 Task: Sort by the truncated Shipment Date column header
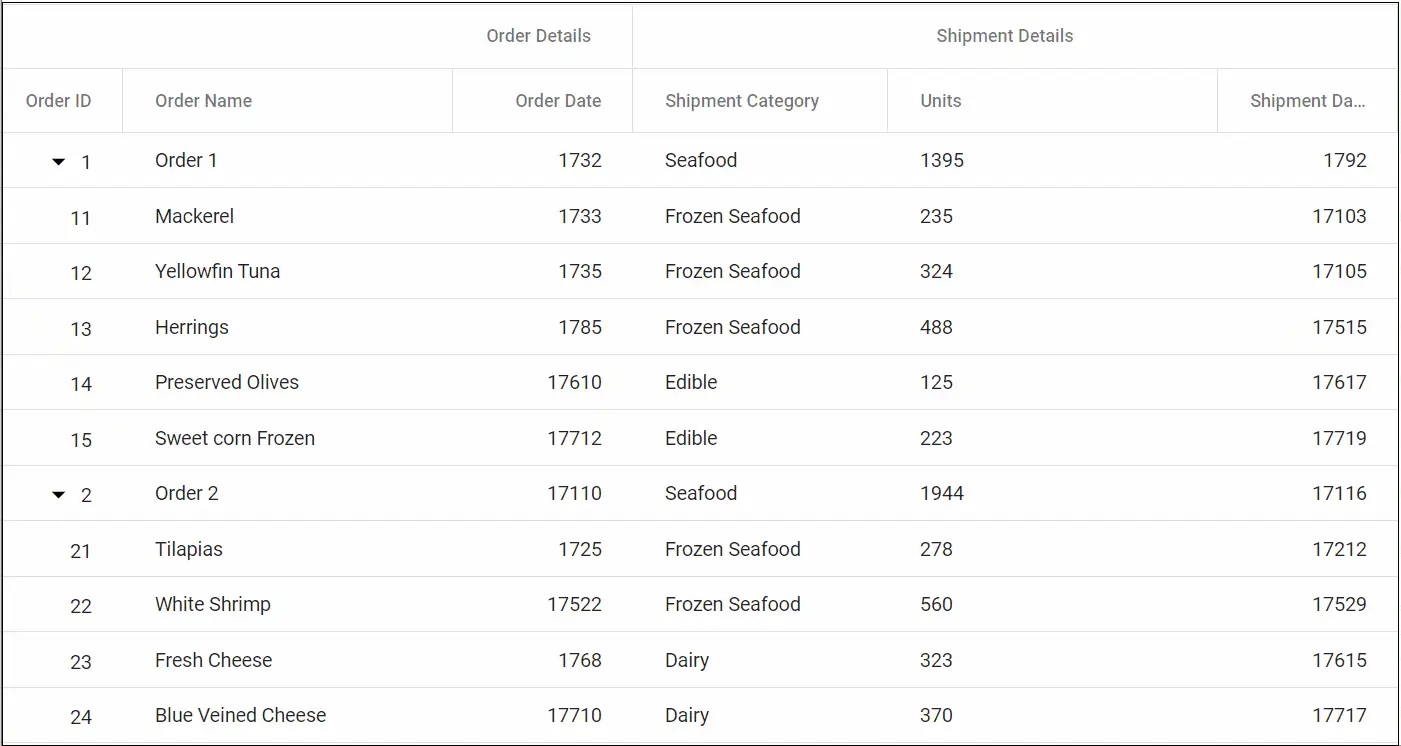click(x=1308, y=100)
